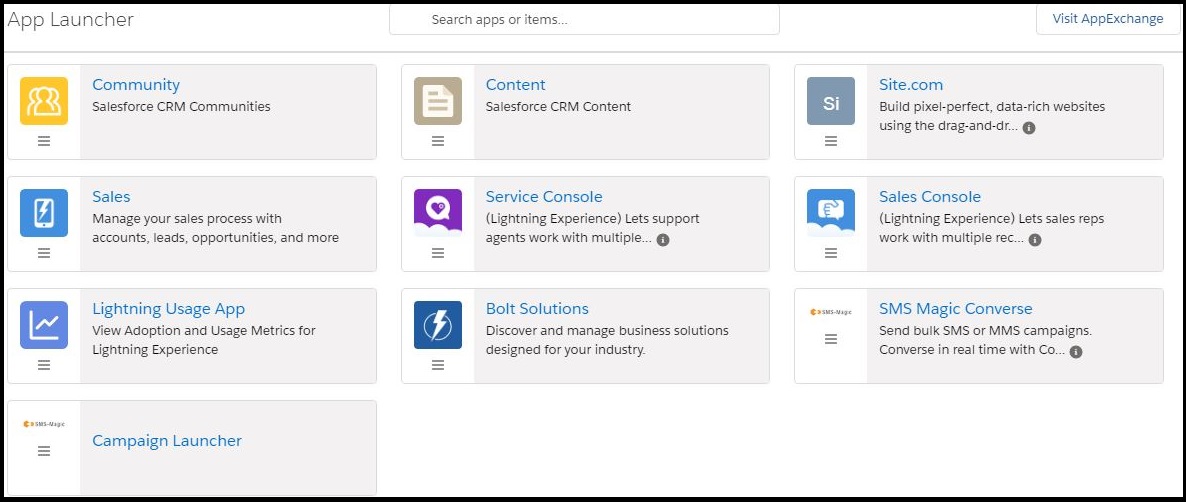Screen dimensions: 1186x502
Task: Click the drag handle on Sales tile
Action: 44,253
